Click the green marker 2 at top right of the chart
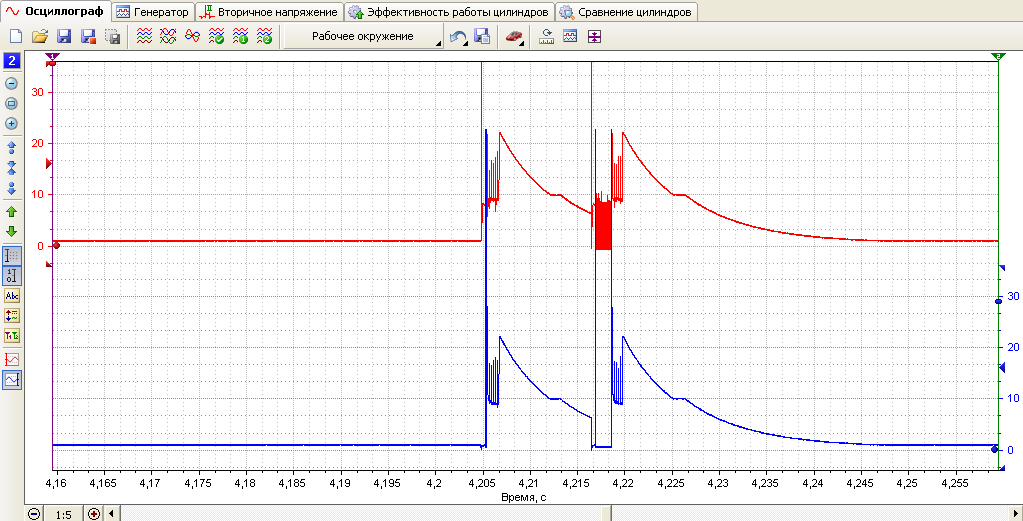The height and width of the screenshot is (521, 1023). pos(998,57)
